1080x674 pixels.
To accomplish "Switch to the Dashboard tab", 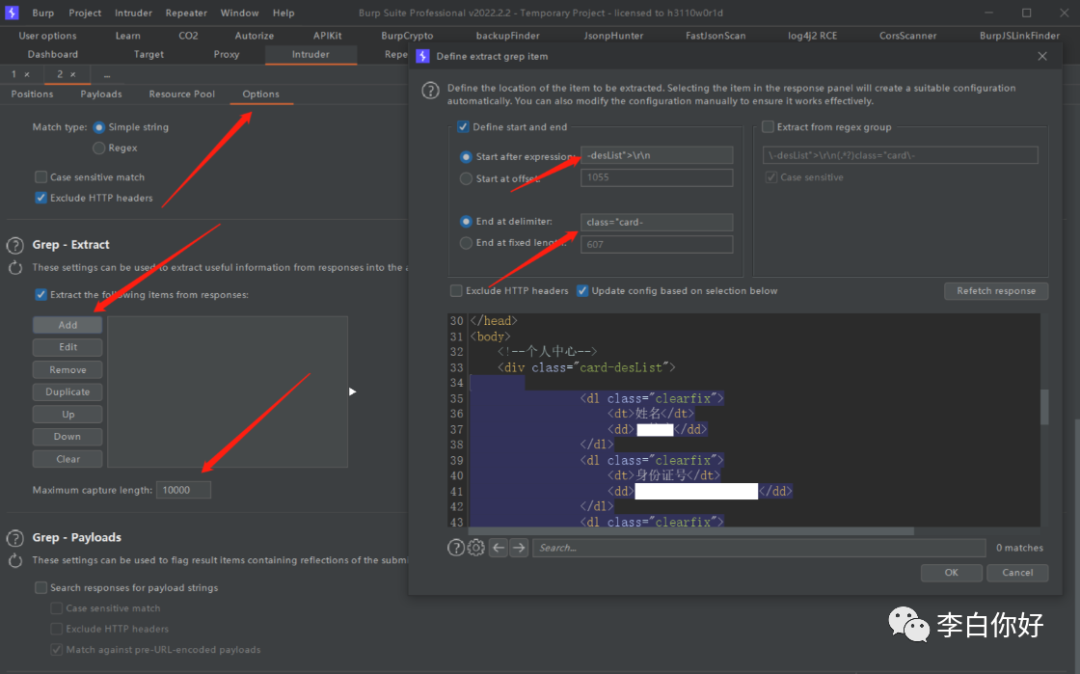I will [x=53, y=54].
